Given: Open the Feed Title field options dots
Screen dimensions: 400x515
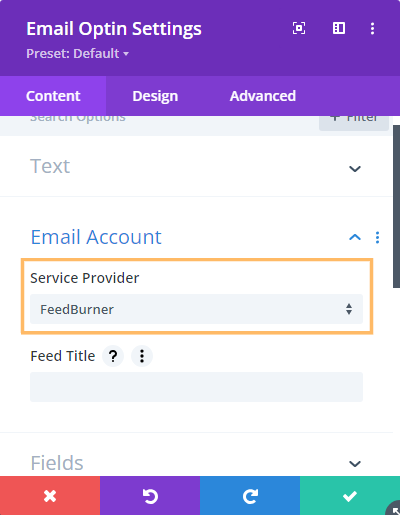Looking at the screenshot, I should [142, 356].
